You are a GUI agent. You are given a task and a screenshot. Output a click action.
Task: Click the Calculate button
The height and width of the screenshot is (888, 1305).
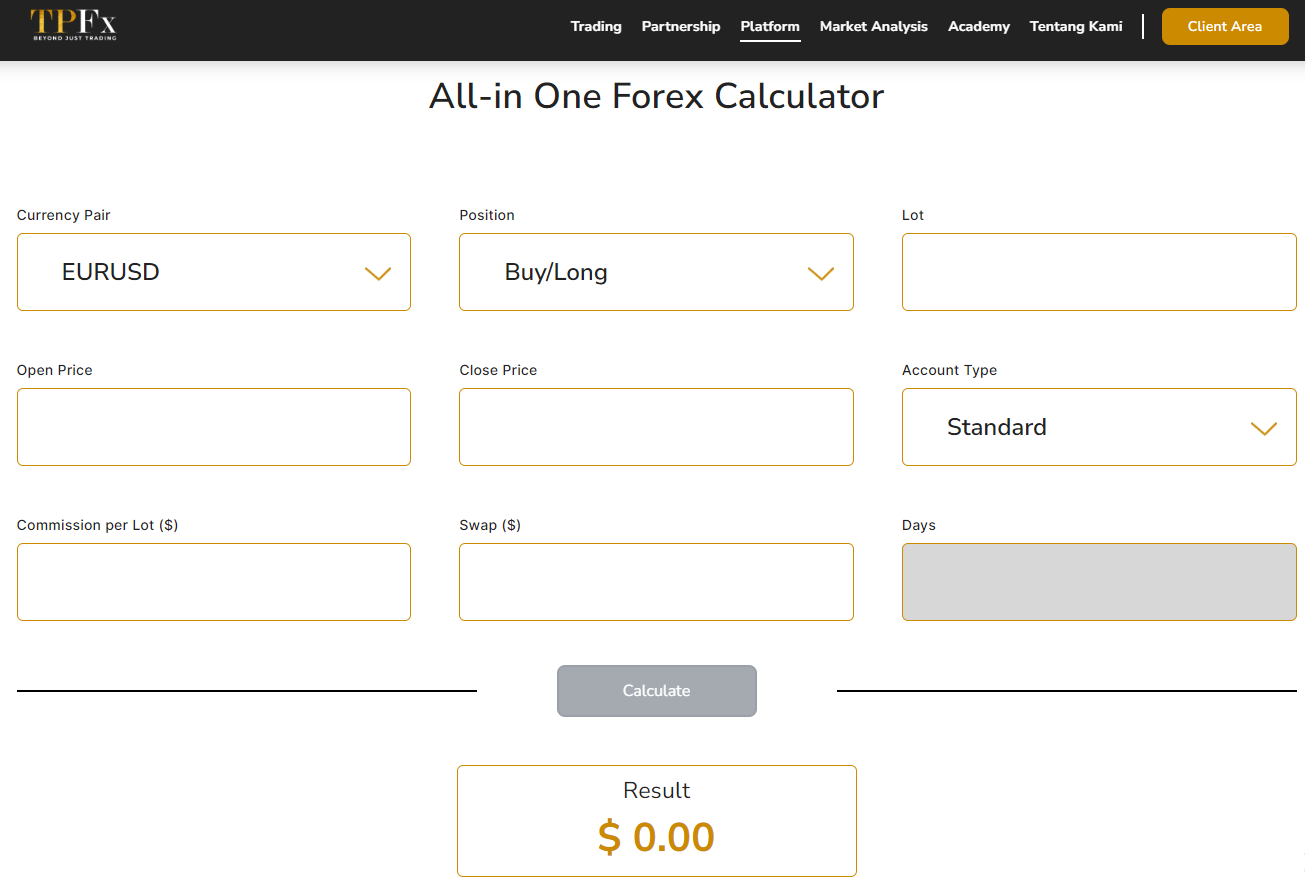(x=657, y=691)
